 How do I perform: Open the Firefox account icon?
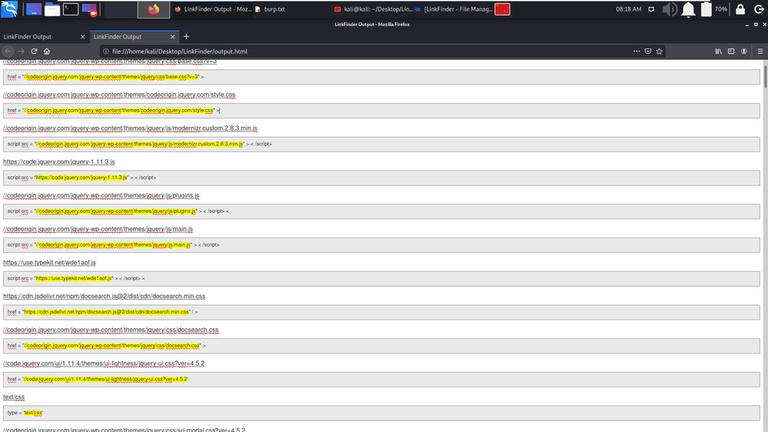tap(744, 51)
